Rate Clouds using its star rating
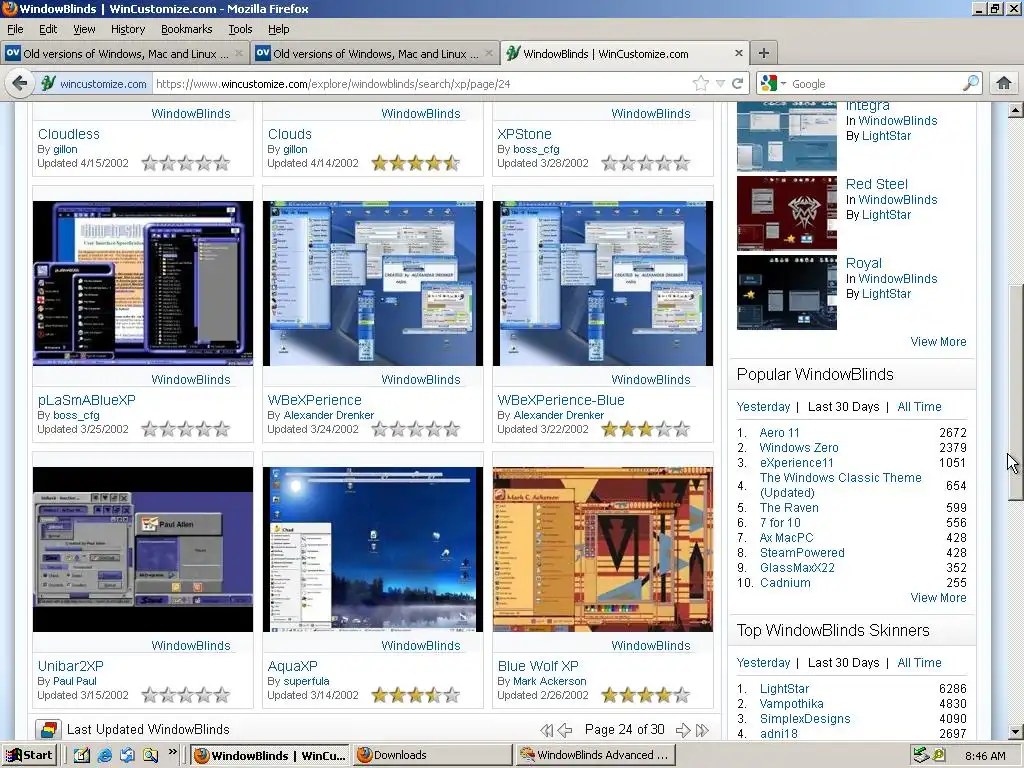 coord(416,163)
